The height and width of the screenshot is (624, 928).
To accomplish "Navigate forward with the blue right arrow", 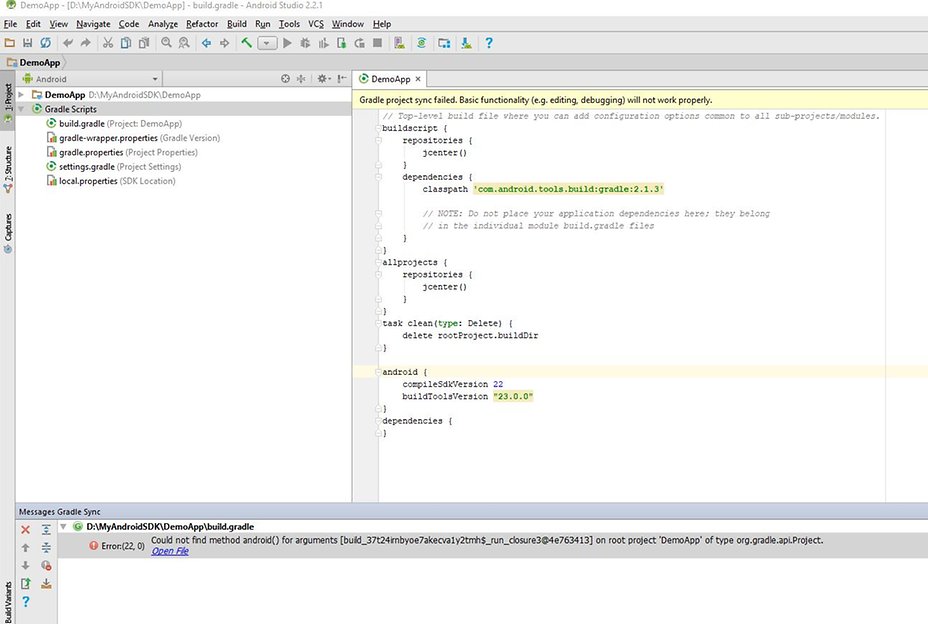I will pos(224,43).
